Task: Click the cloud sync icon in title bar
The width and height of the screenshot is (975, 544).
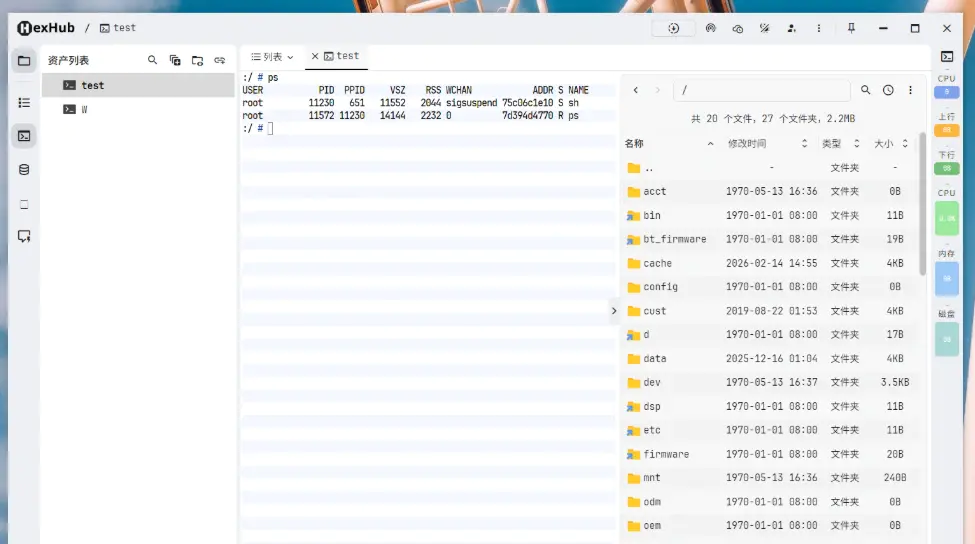Action: (738, 28)
